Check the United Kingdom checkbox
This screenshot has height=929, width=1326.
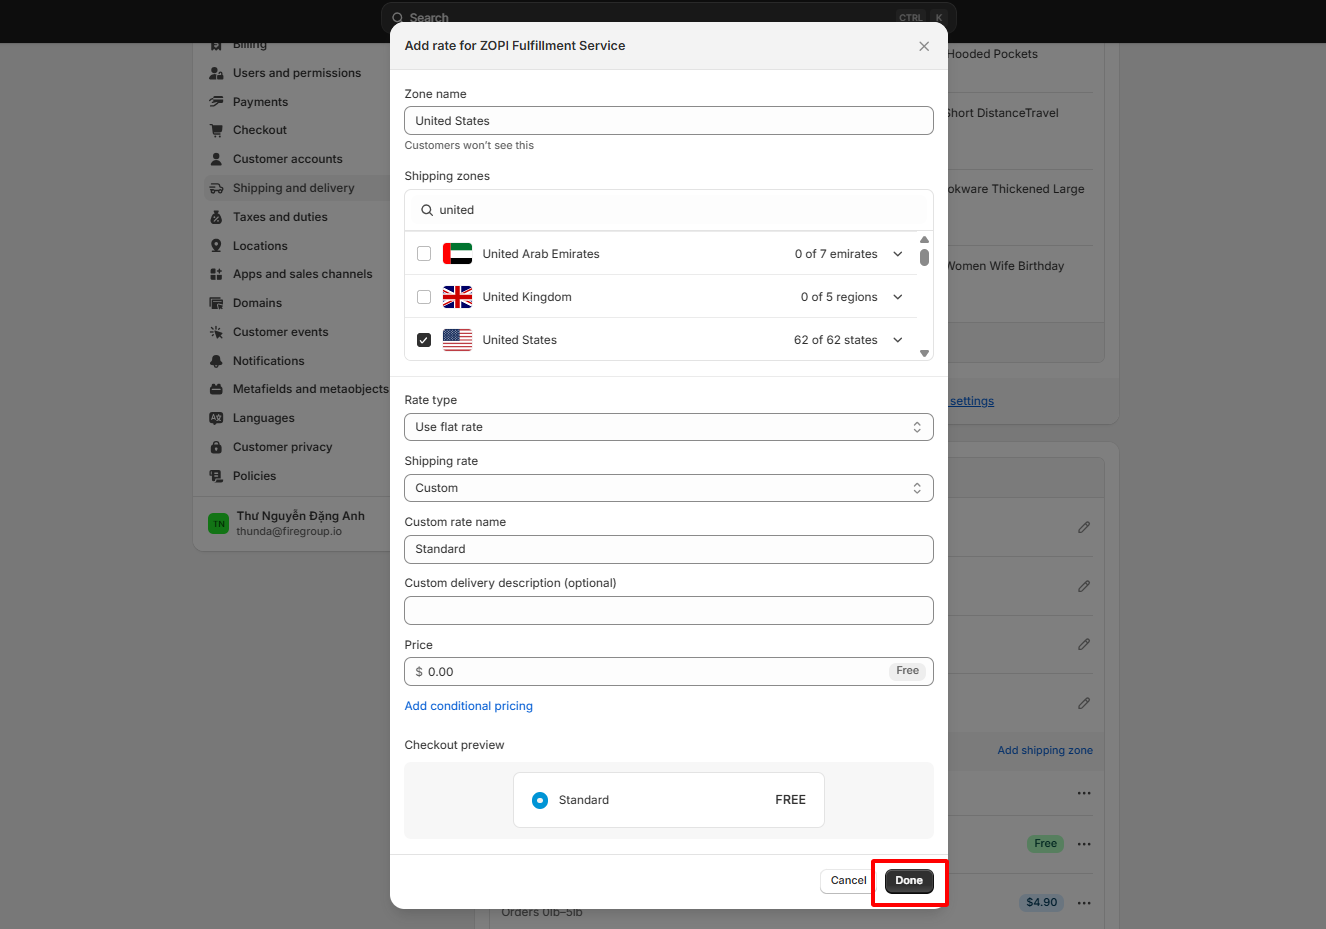point(424,297)
